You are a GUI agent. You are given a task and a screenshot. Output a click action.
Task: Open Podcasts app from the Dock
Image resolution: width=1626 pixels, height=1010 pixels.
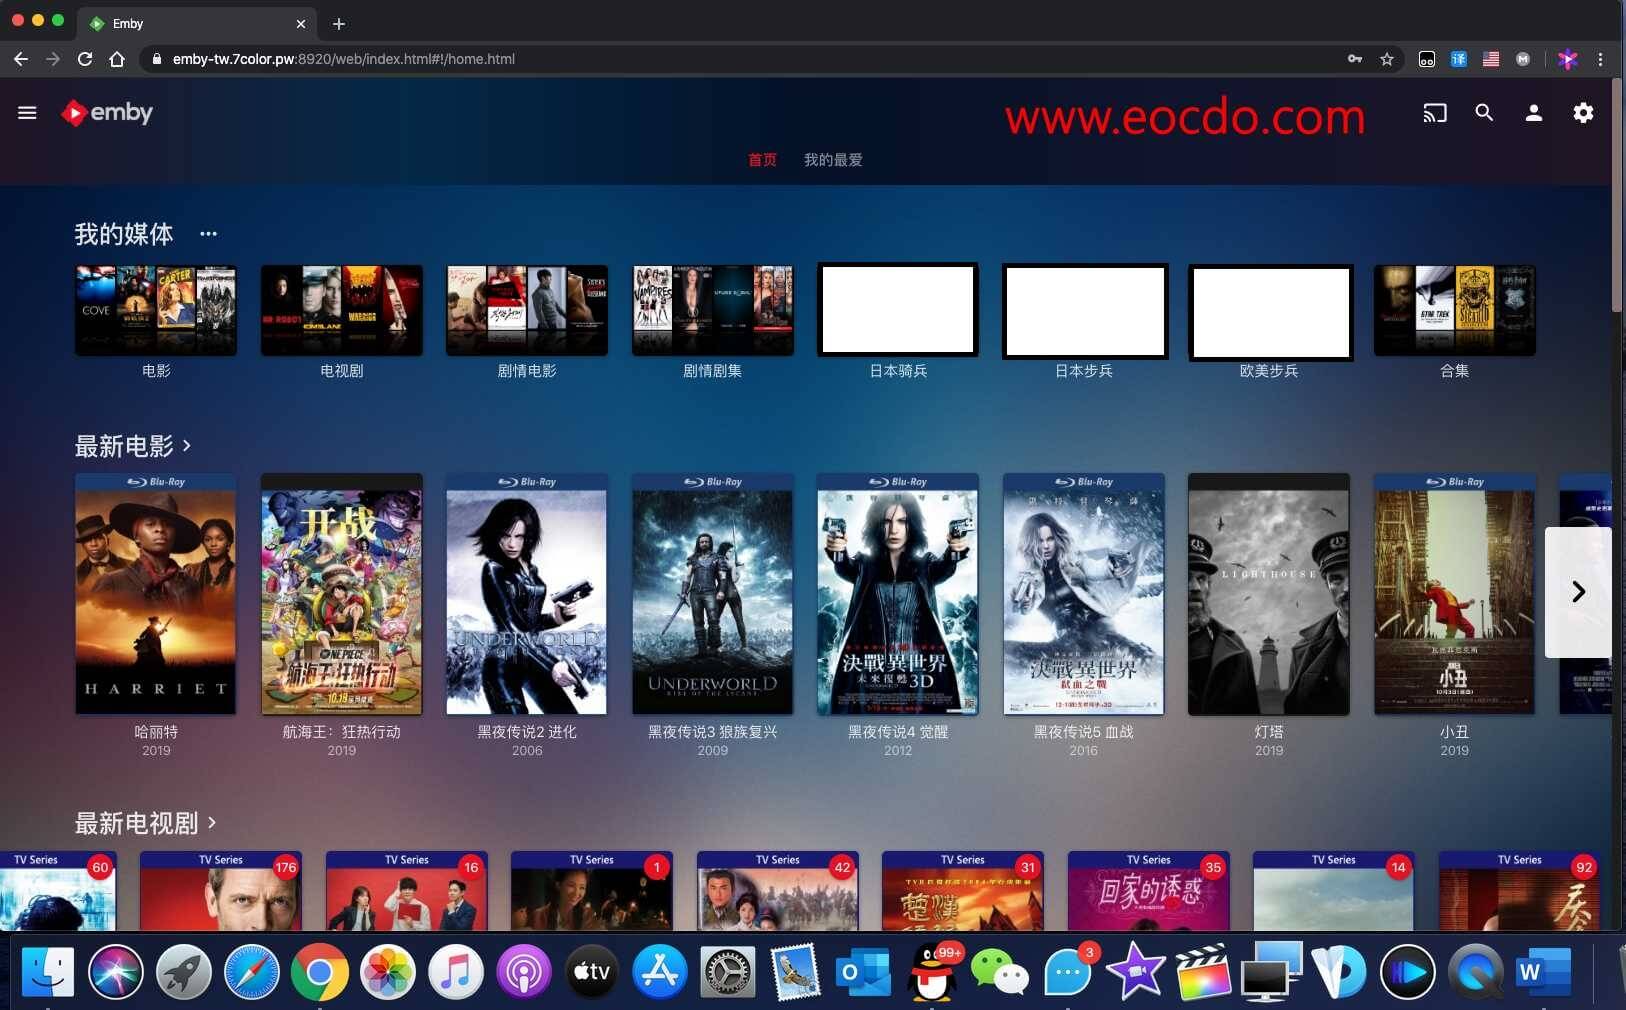pyautogui.click(x=524, y=971)
